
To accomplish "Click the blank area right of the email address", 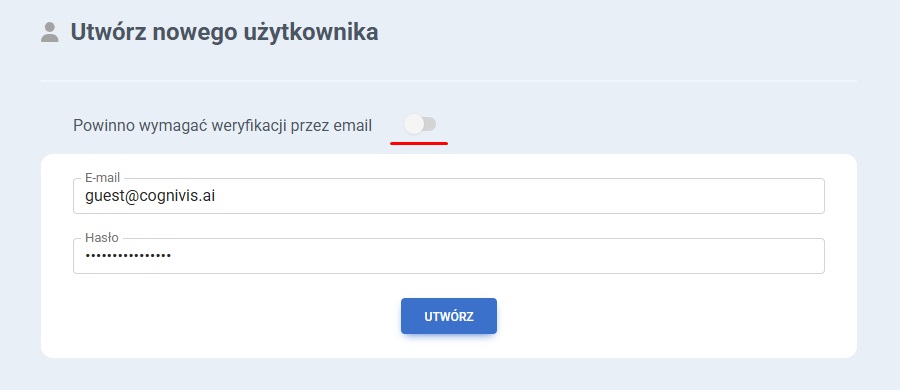I will [x=517, y=196].
